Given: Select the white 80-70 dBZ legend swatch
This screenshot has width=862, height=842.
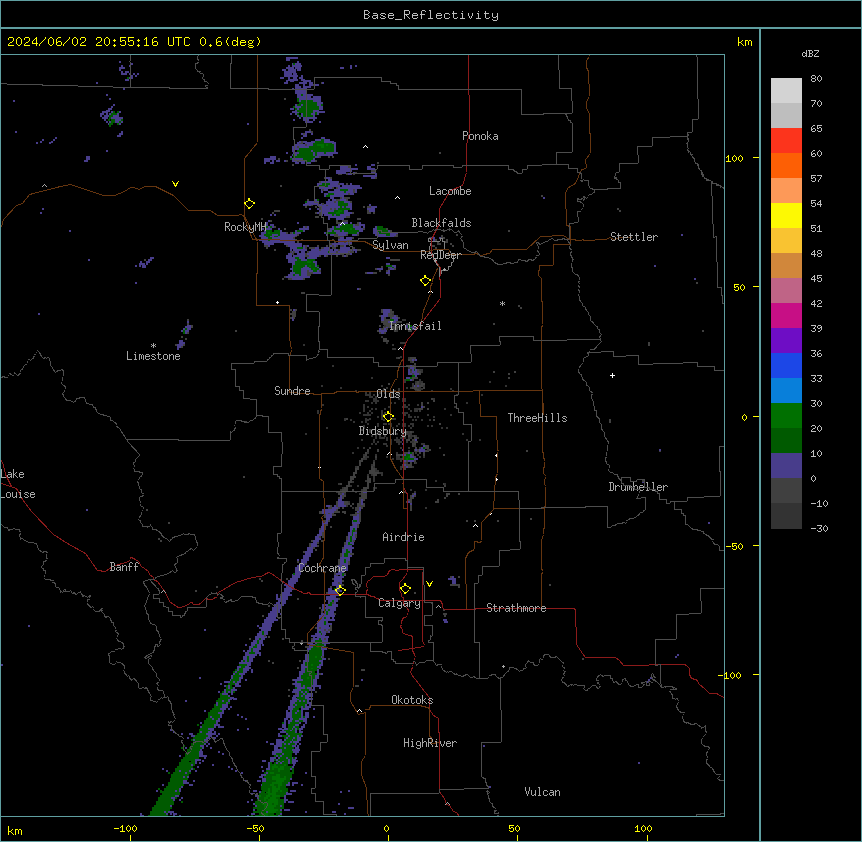Looking at the screenshot, I should [786, 91].
